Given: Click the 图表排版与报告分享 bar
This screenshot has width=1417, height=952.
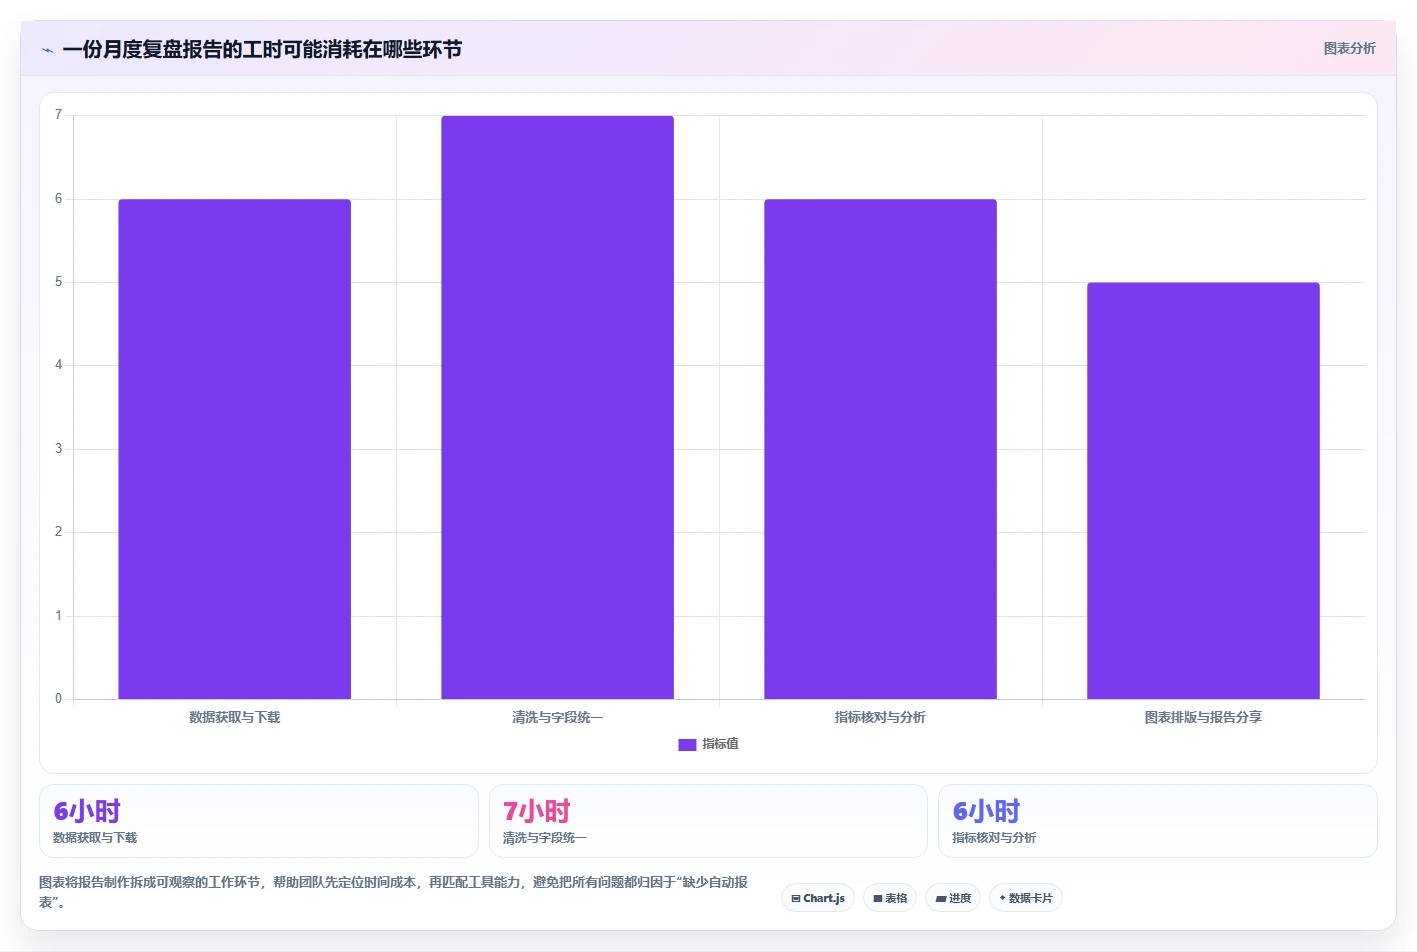Looking at the screenshot, I should point(1203,491).
